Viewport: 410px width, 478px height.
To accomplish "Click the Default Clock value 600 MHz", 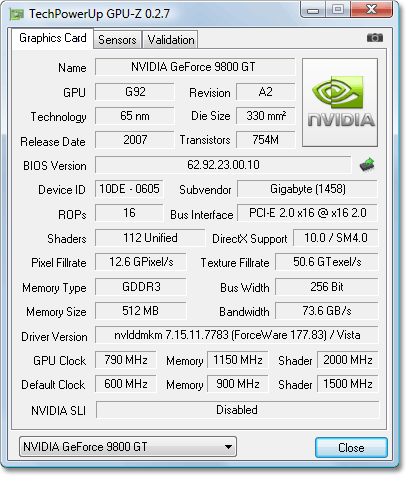I will click(x=126, y=384).
